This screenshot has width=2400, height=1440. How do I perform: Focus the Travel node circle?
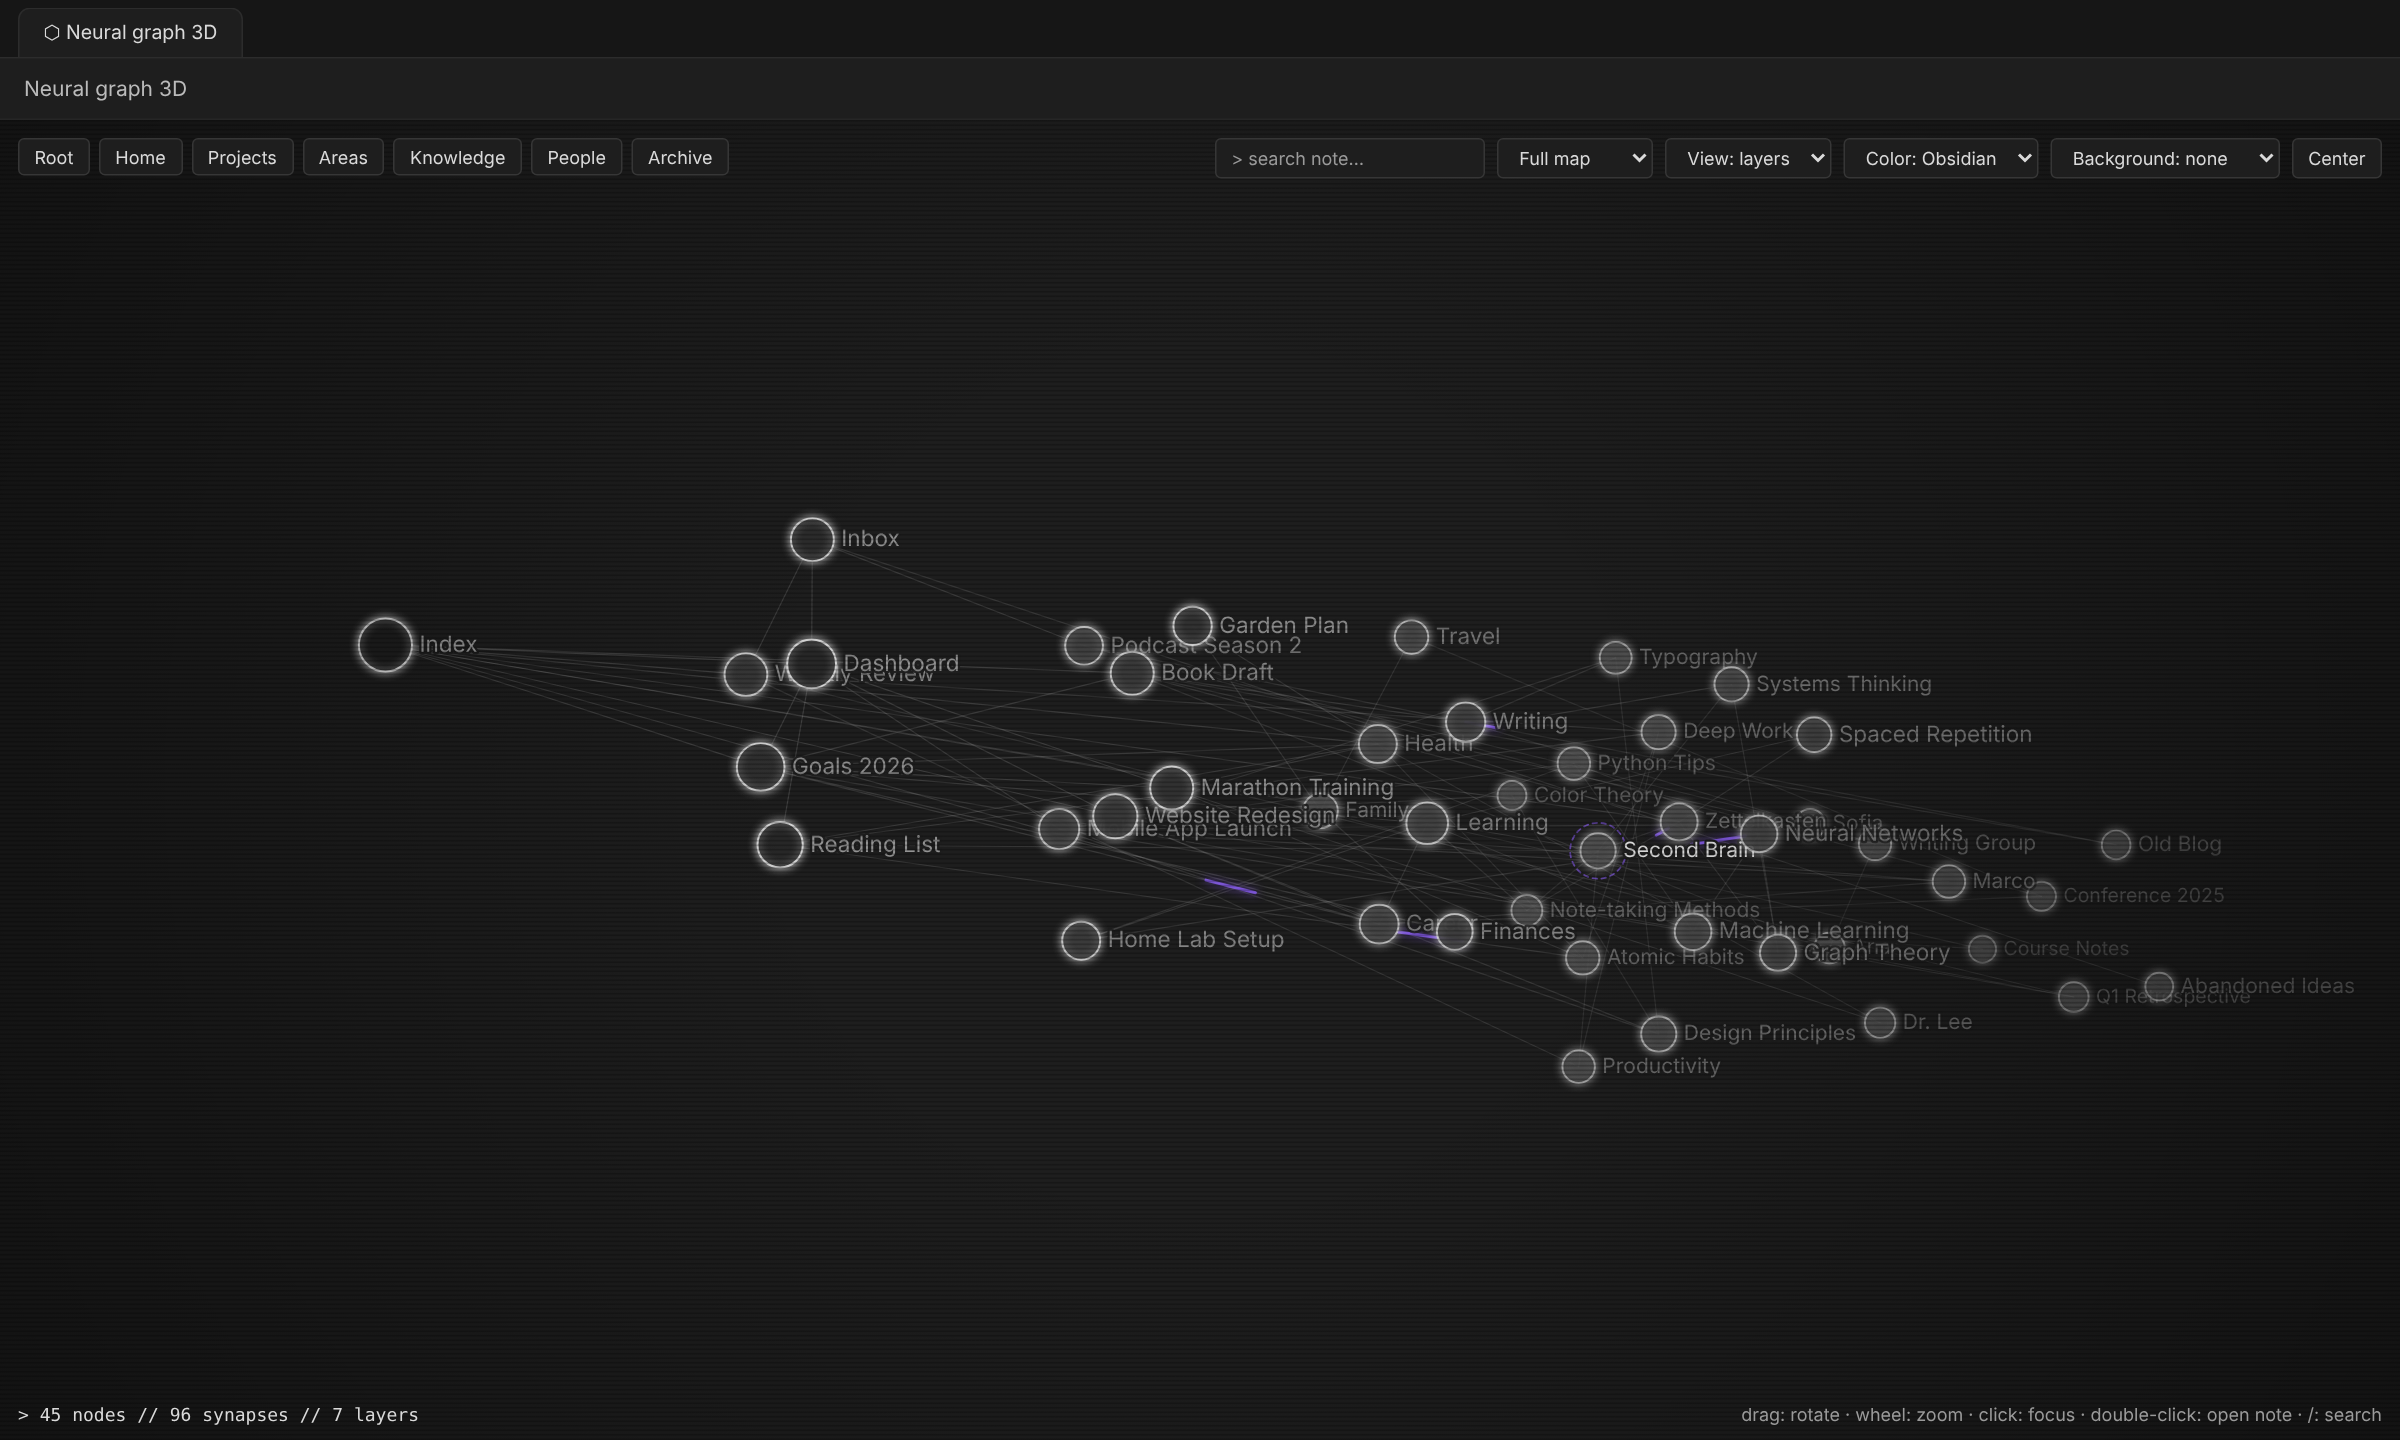point(1411,637)
